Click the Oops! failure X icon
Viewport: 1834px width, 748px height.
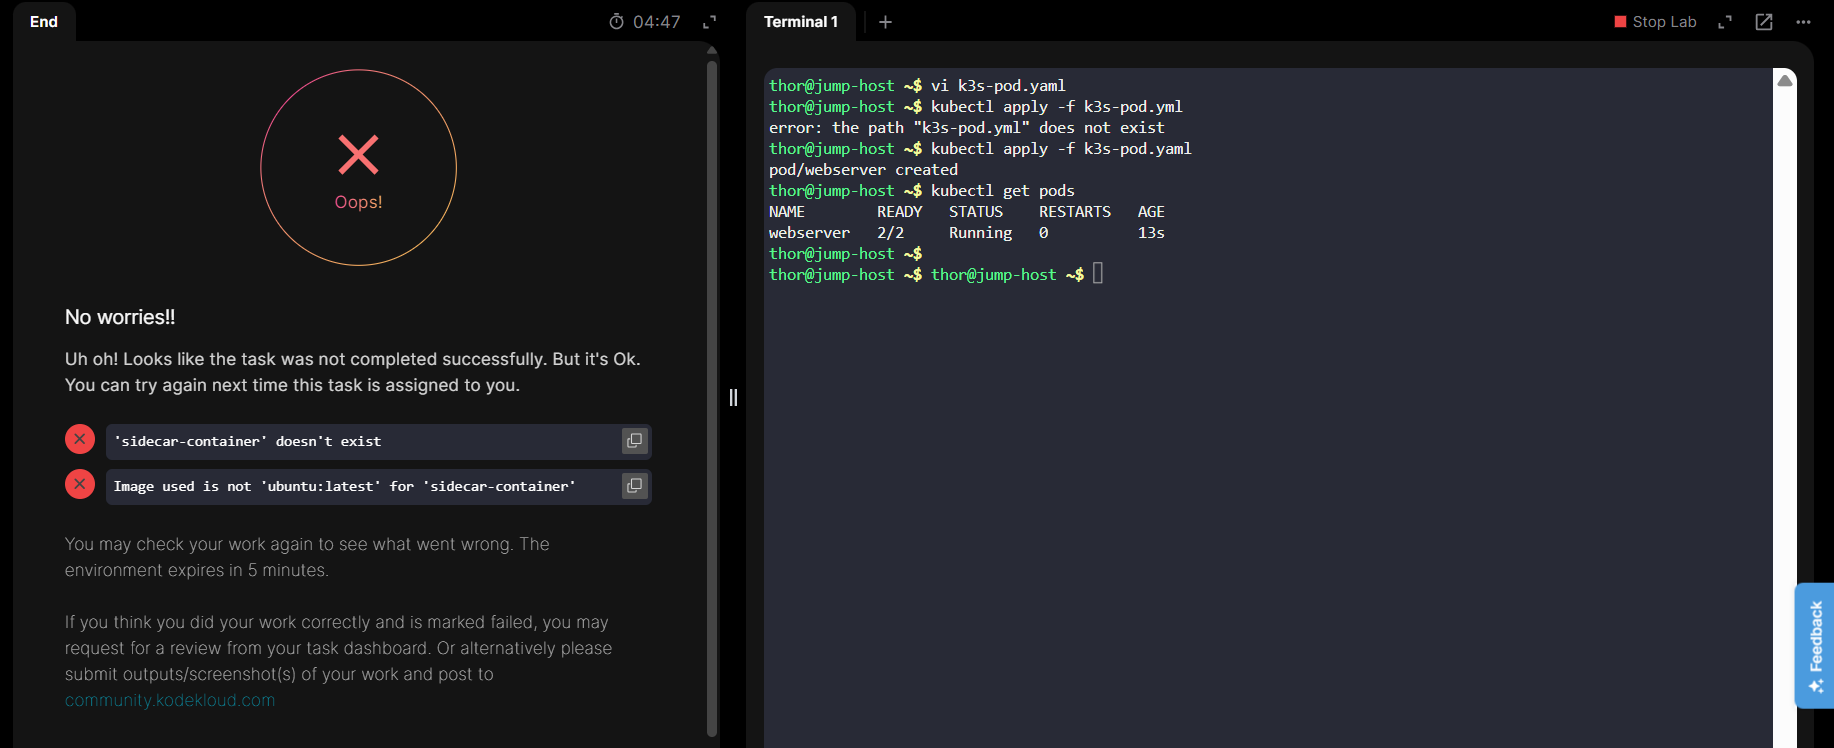(x=358, y=155)
